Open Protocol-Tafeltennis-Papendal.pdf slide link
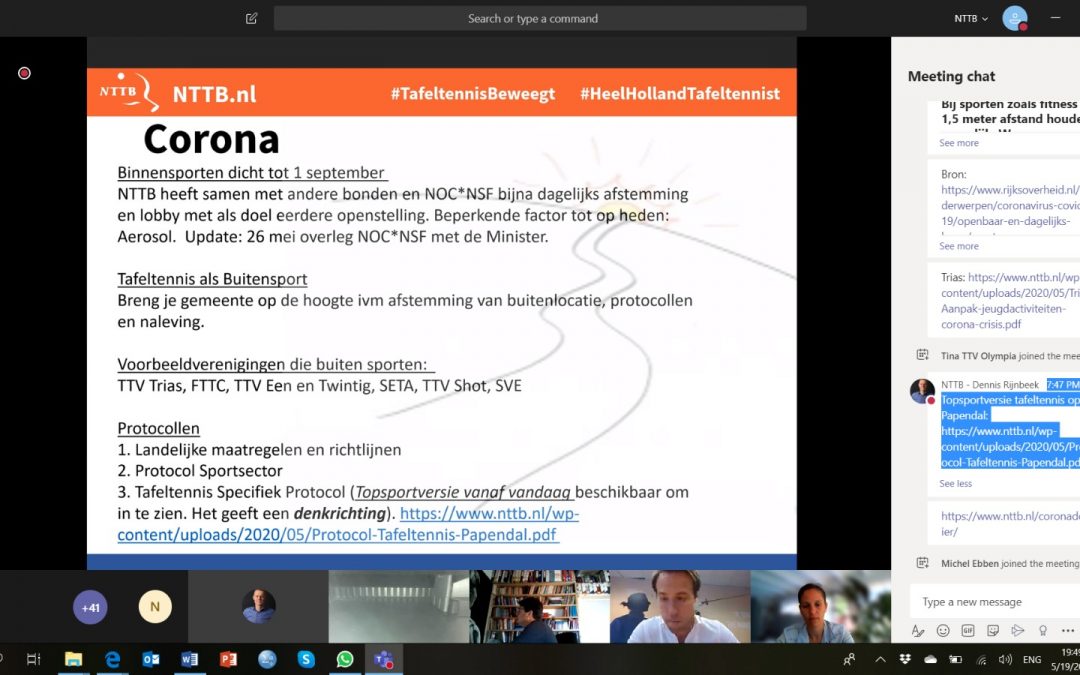 [348, 524]
